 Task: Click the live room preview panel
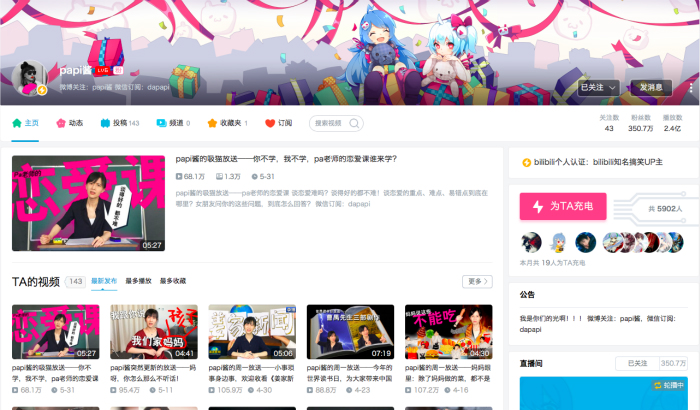tap(604, 393)
